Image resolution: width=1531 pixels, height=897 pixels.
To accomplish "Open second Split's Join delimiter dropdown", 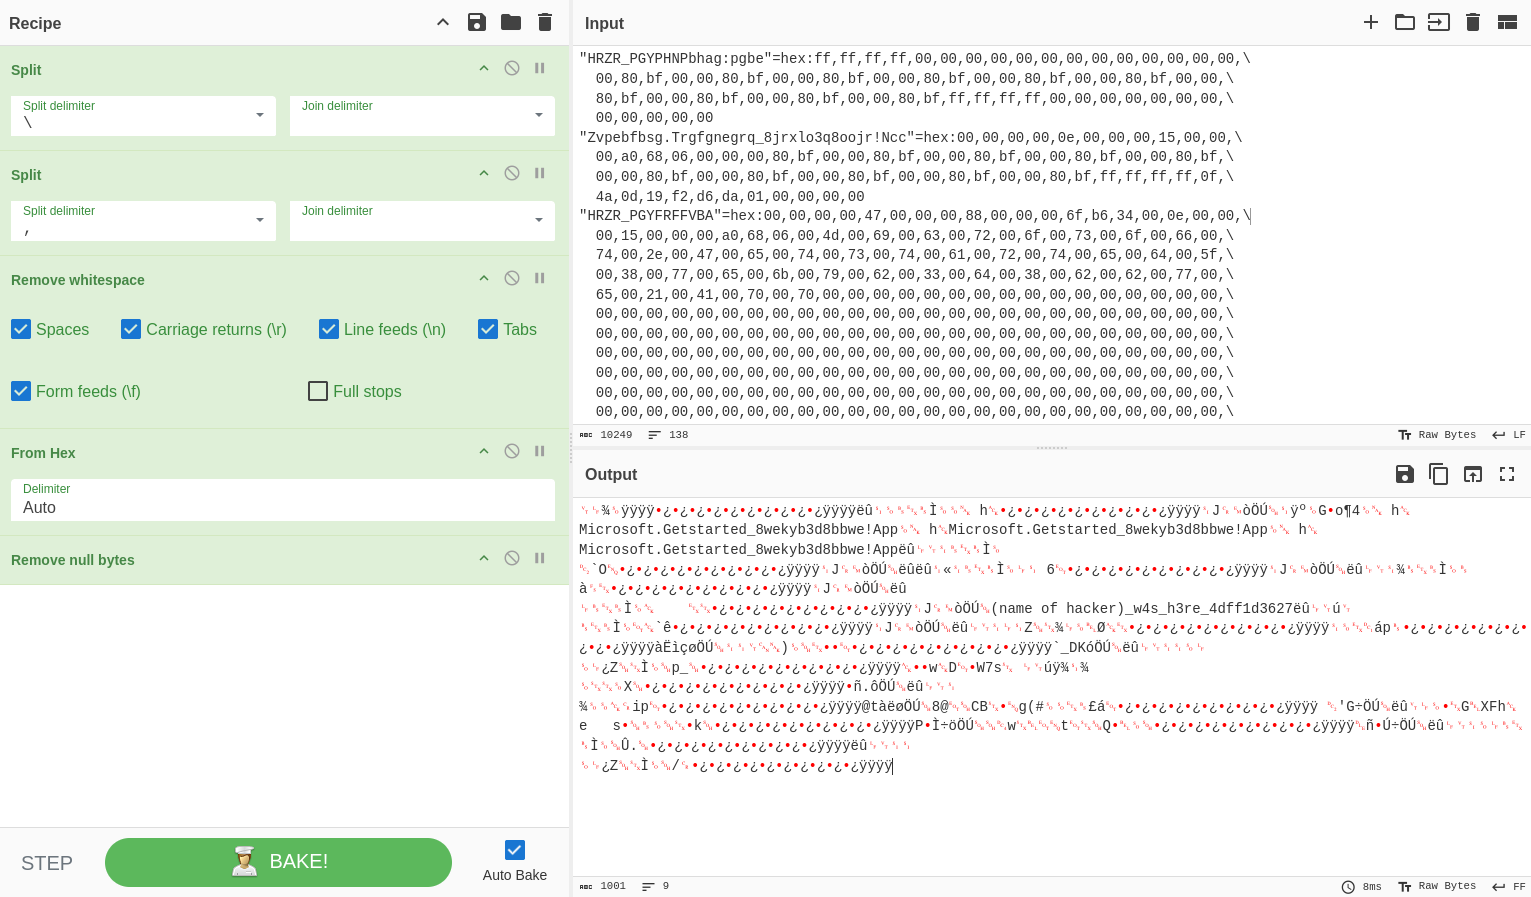I will (539, 220).
